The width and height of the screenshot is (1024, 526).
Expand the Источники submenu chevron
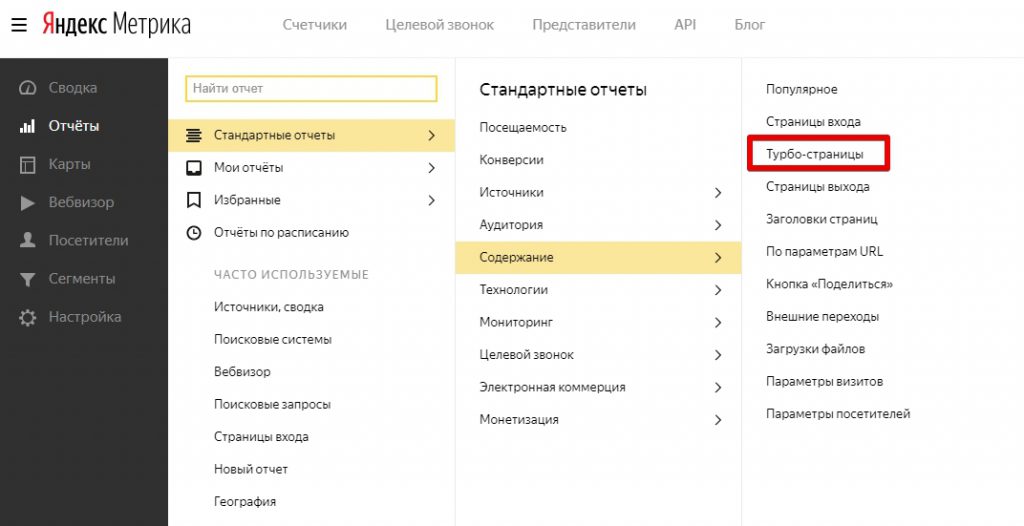pos(717,192)
